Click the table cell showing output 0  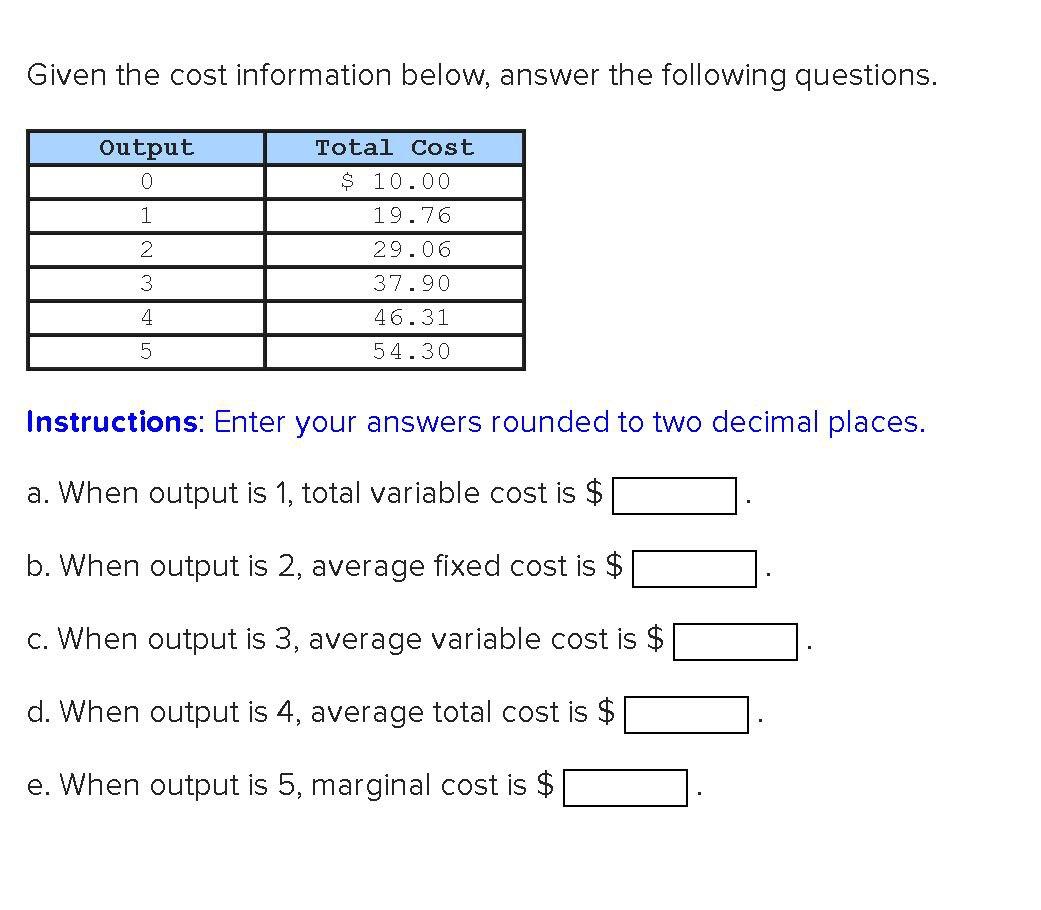pyautogui.click(x=146, y=181)
